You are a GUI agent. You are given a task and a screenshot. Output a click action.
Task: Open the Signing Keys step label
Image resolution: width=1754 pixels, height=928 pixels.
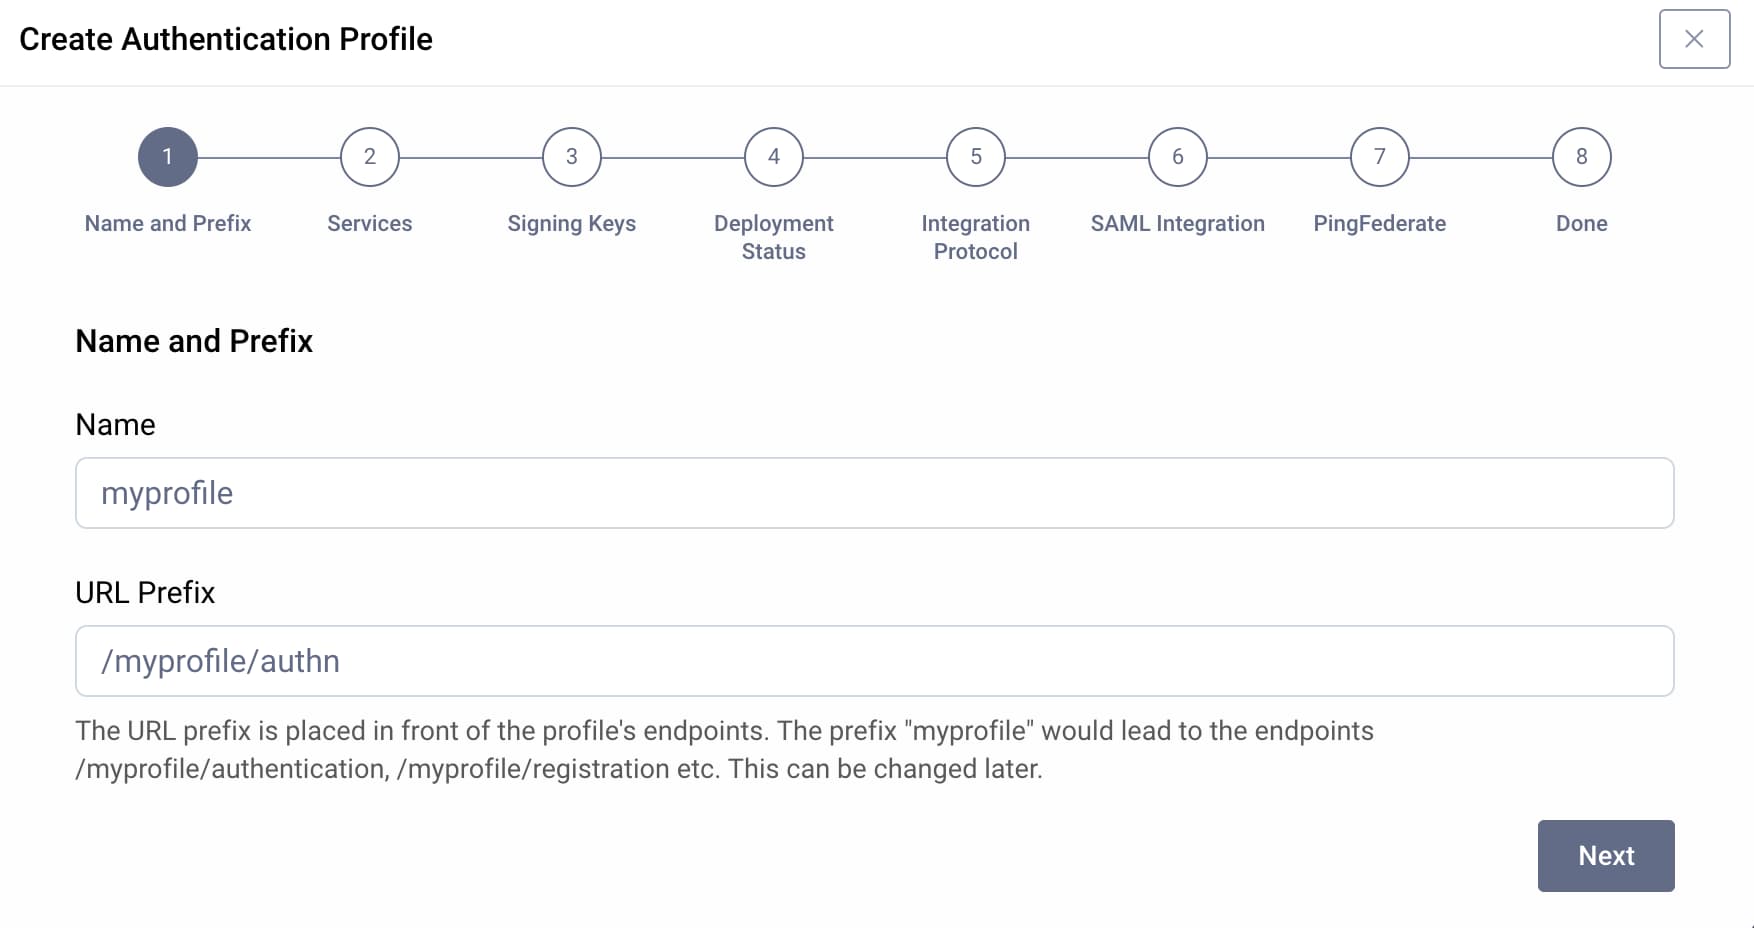point(572,223)
